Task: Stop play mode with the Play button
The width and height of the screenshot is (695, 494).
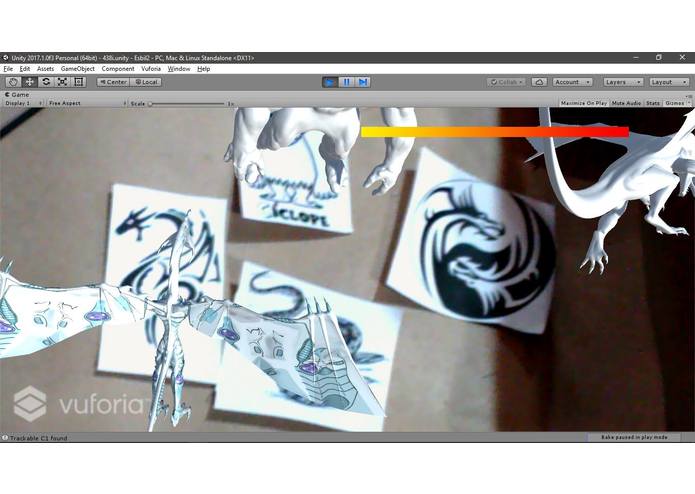Action: click(330, 82)
